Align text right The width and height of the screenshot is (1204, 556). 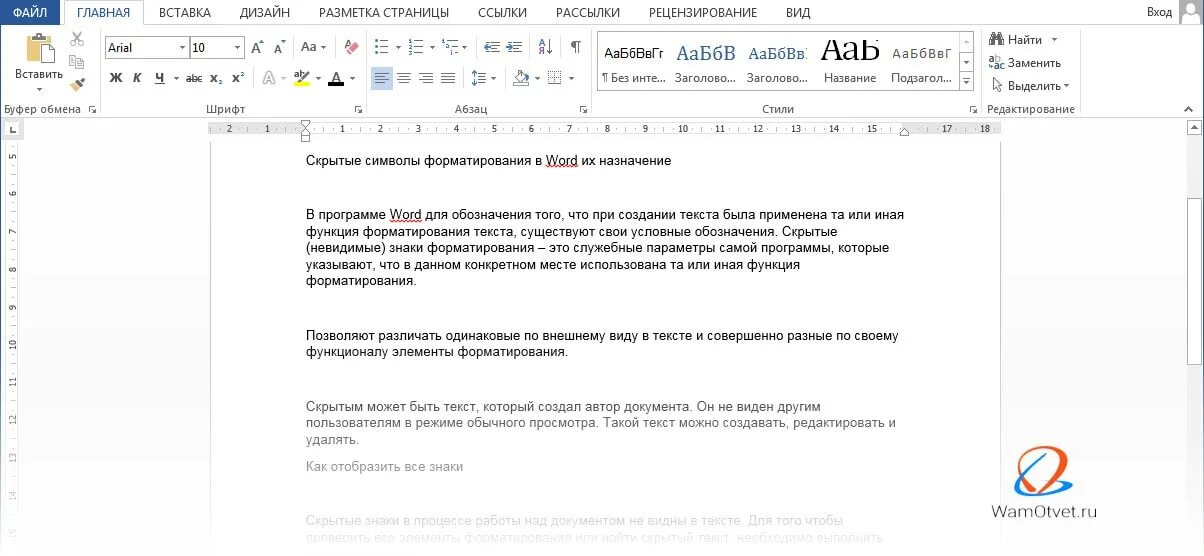click(426, 78)
